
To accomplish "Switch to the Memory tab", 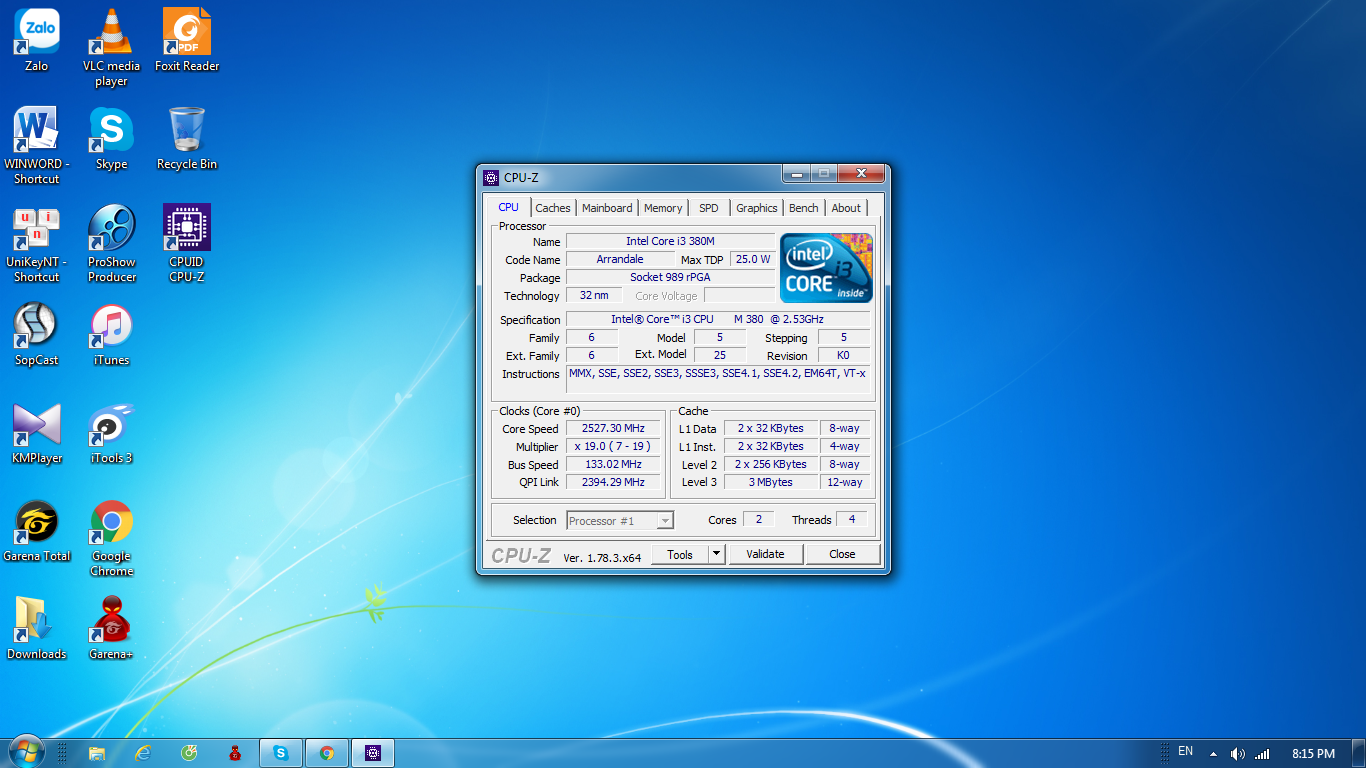I will tap(663, 208).
